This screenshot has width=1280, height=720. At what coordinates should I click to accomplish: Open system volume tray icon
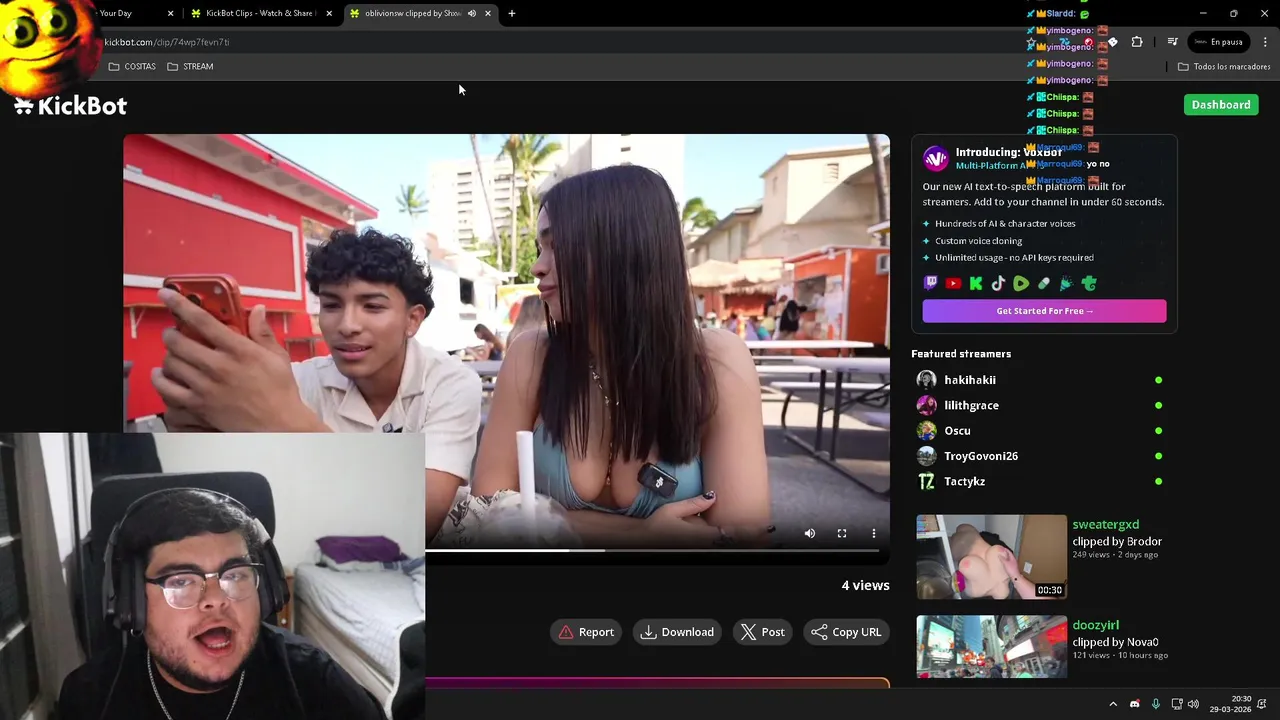tap(1193, 704)
